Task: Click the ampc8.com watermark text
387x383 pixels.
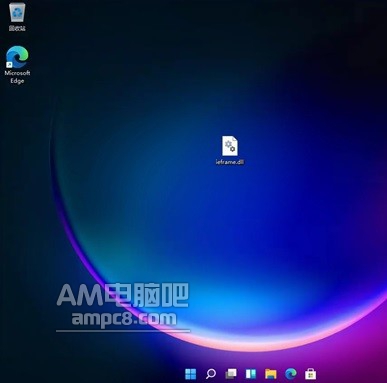Action: [124, 318]
